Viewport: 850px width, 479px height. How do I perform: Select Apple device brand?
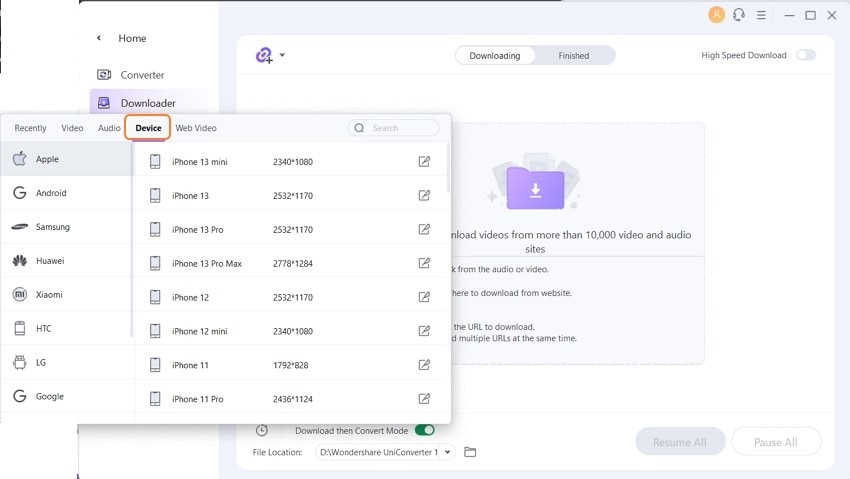(x=66, y=159)
